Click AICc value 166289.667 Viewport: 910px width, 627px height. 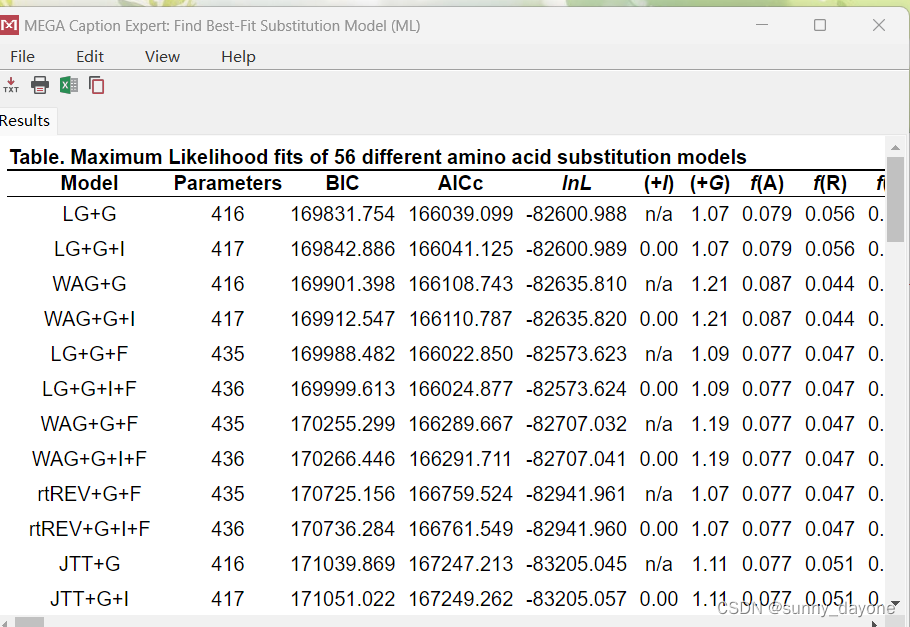click(460, 424)
